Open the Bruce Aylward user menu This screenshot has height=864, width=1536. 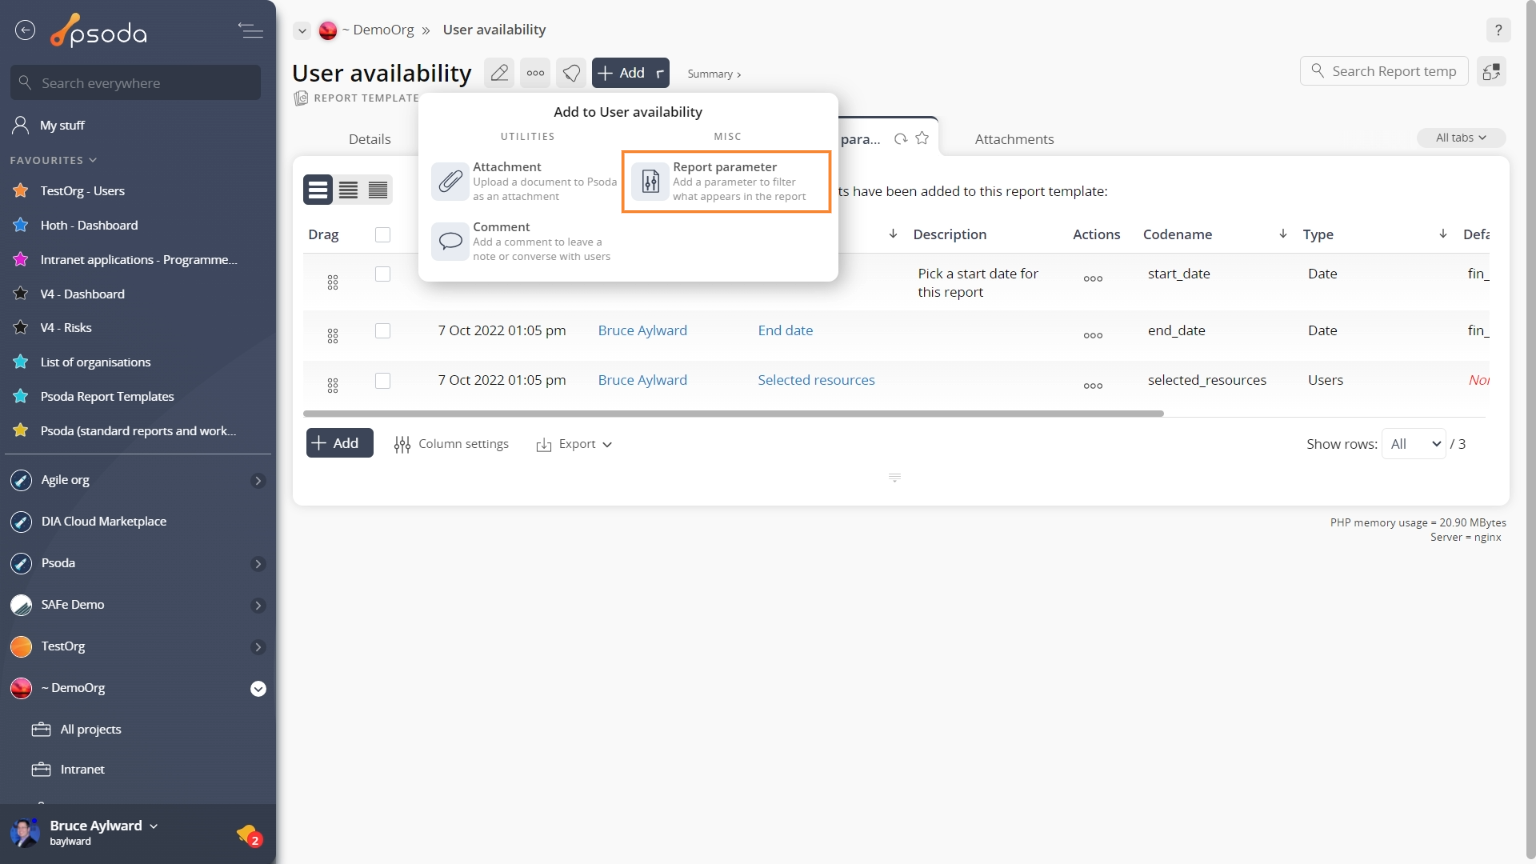click(x=104, y=826)
